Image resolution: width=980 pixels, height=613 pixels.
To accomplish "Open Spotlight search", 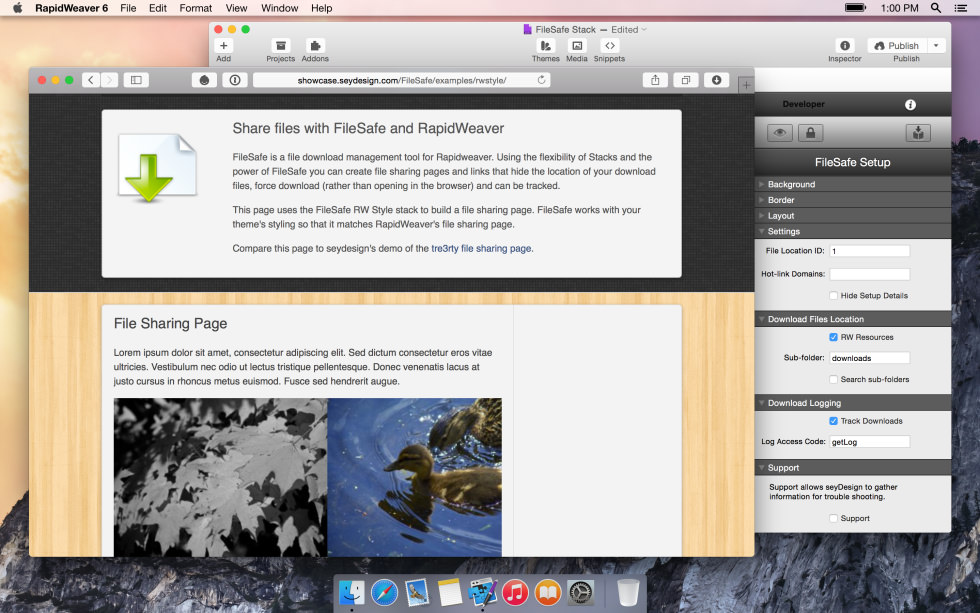I will tap(936, 8).
